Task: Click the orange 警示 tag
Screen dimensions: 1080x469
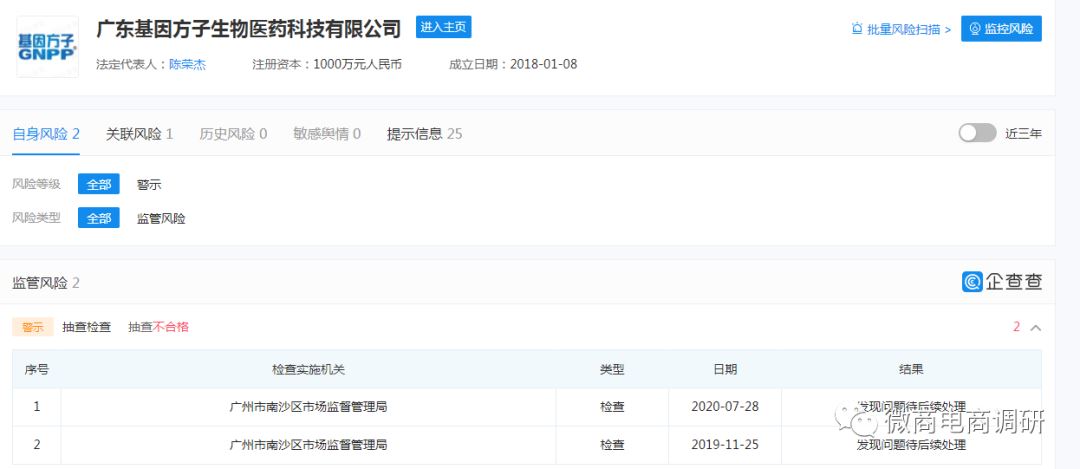Action: [32, 327]
